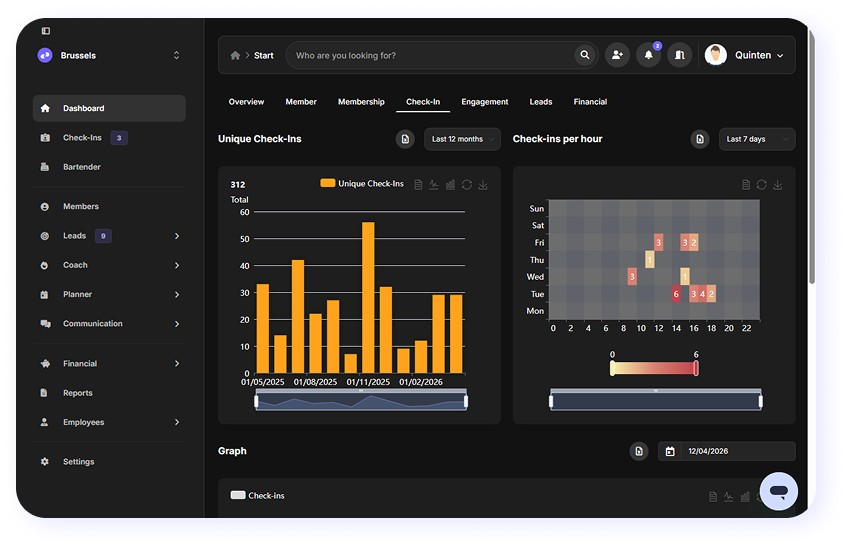Click the search magnifier icon

pos(585,55)
